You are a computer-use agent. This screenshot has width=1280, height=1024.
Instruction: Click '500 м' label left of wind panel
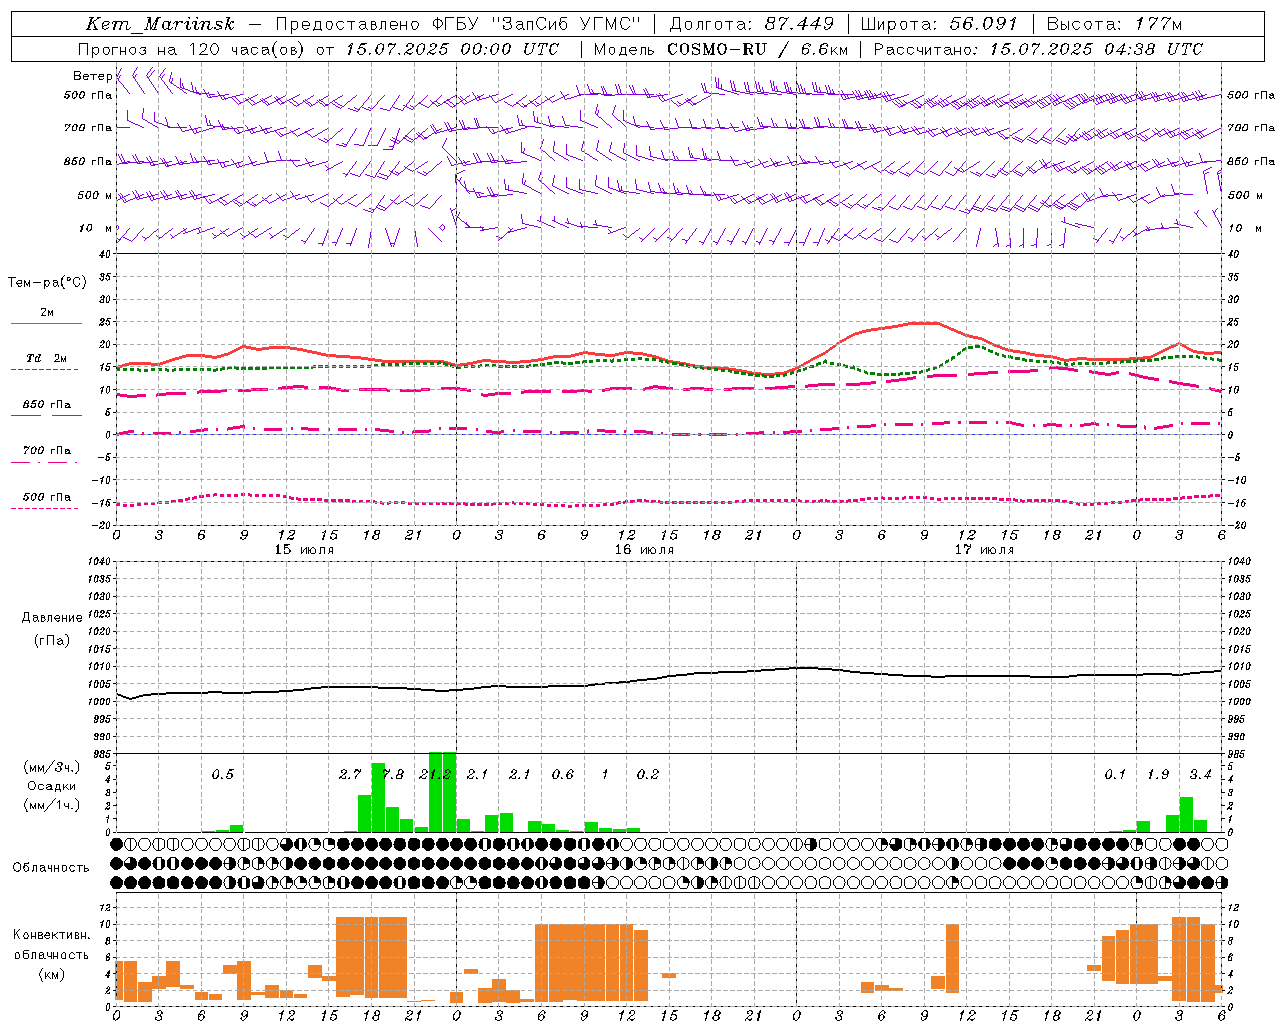(x=95, y=195)
